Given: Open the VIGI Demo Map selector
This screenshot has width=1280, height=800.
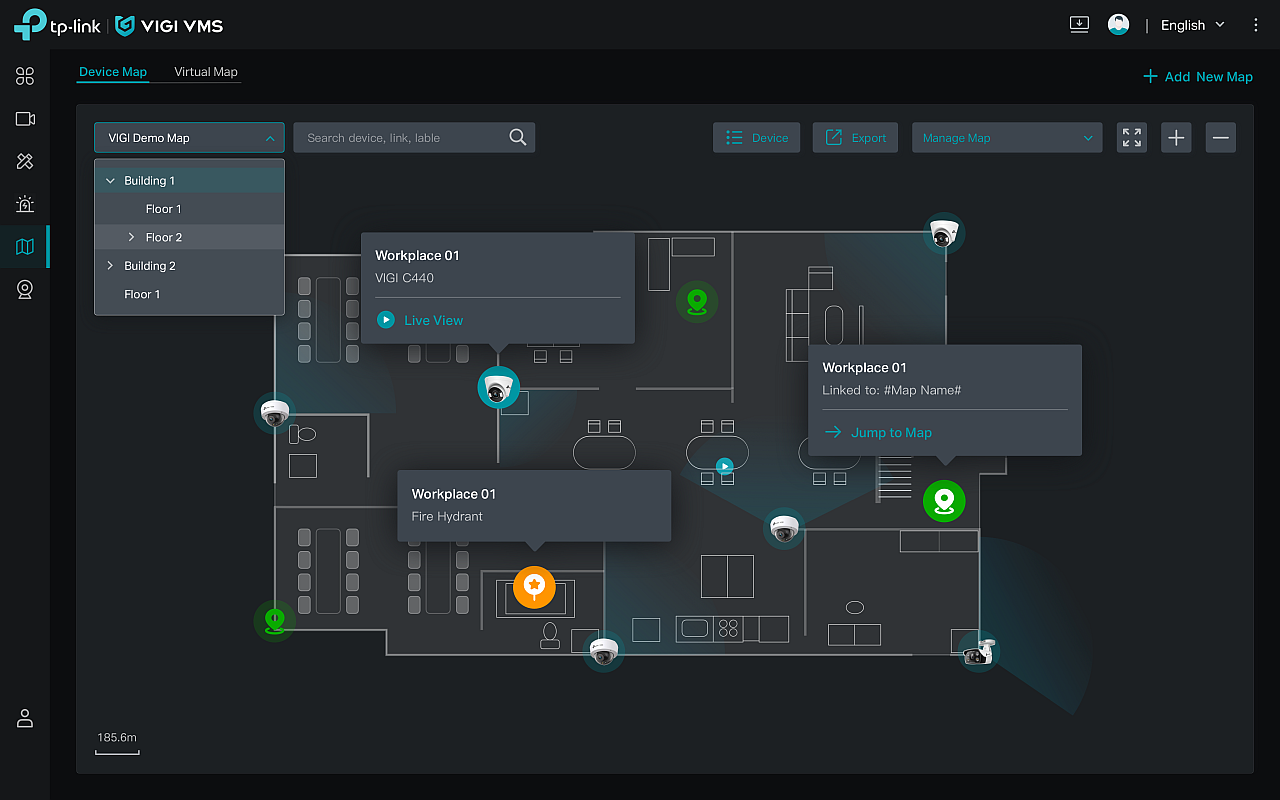Looking at the screenshot, I should [189, 137].
